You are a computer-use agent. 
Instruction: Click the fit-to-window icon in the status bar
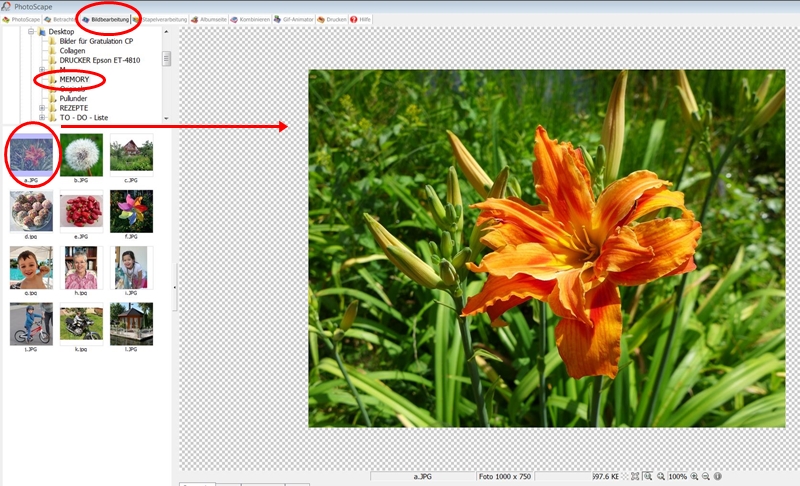(636, 477)
